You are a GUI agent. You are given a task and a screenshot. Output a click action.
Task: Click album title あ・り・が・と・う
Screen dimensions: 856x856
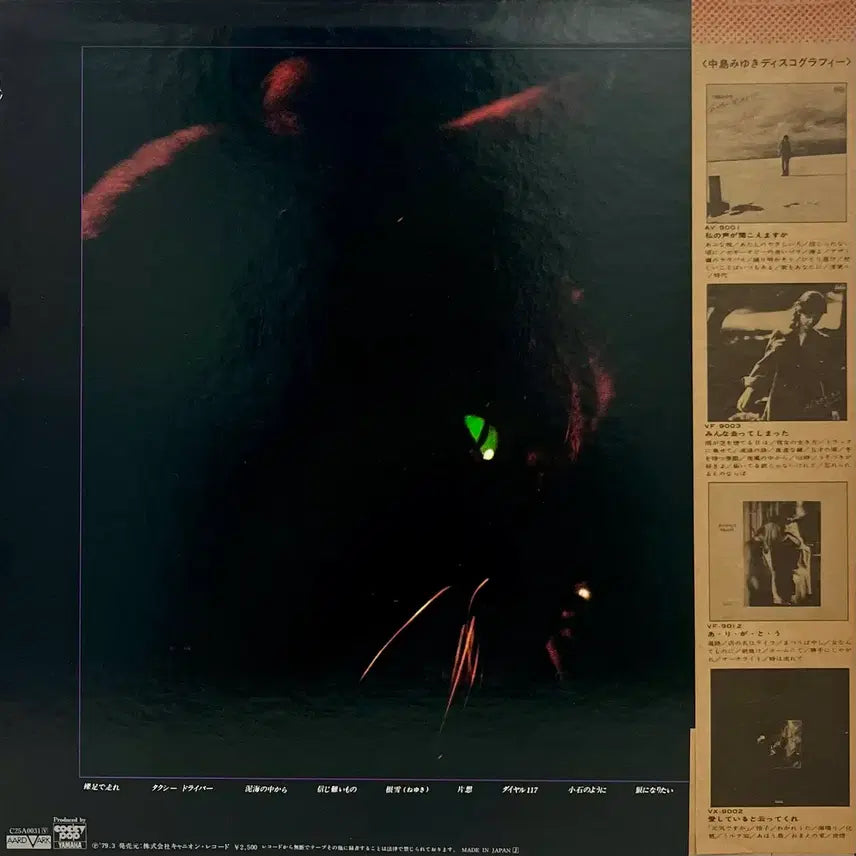(x=744, y=634)
